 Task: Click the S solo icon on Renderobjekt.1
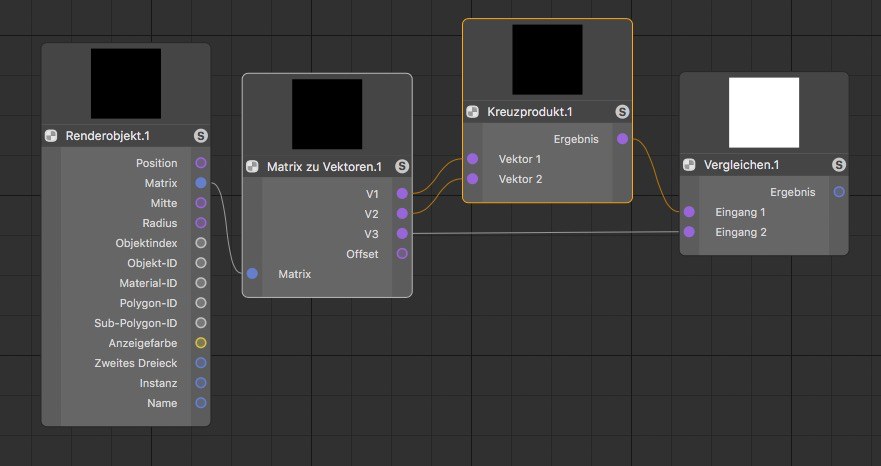tap(201, 135)
